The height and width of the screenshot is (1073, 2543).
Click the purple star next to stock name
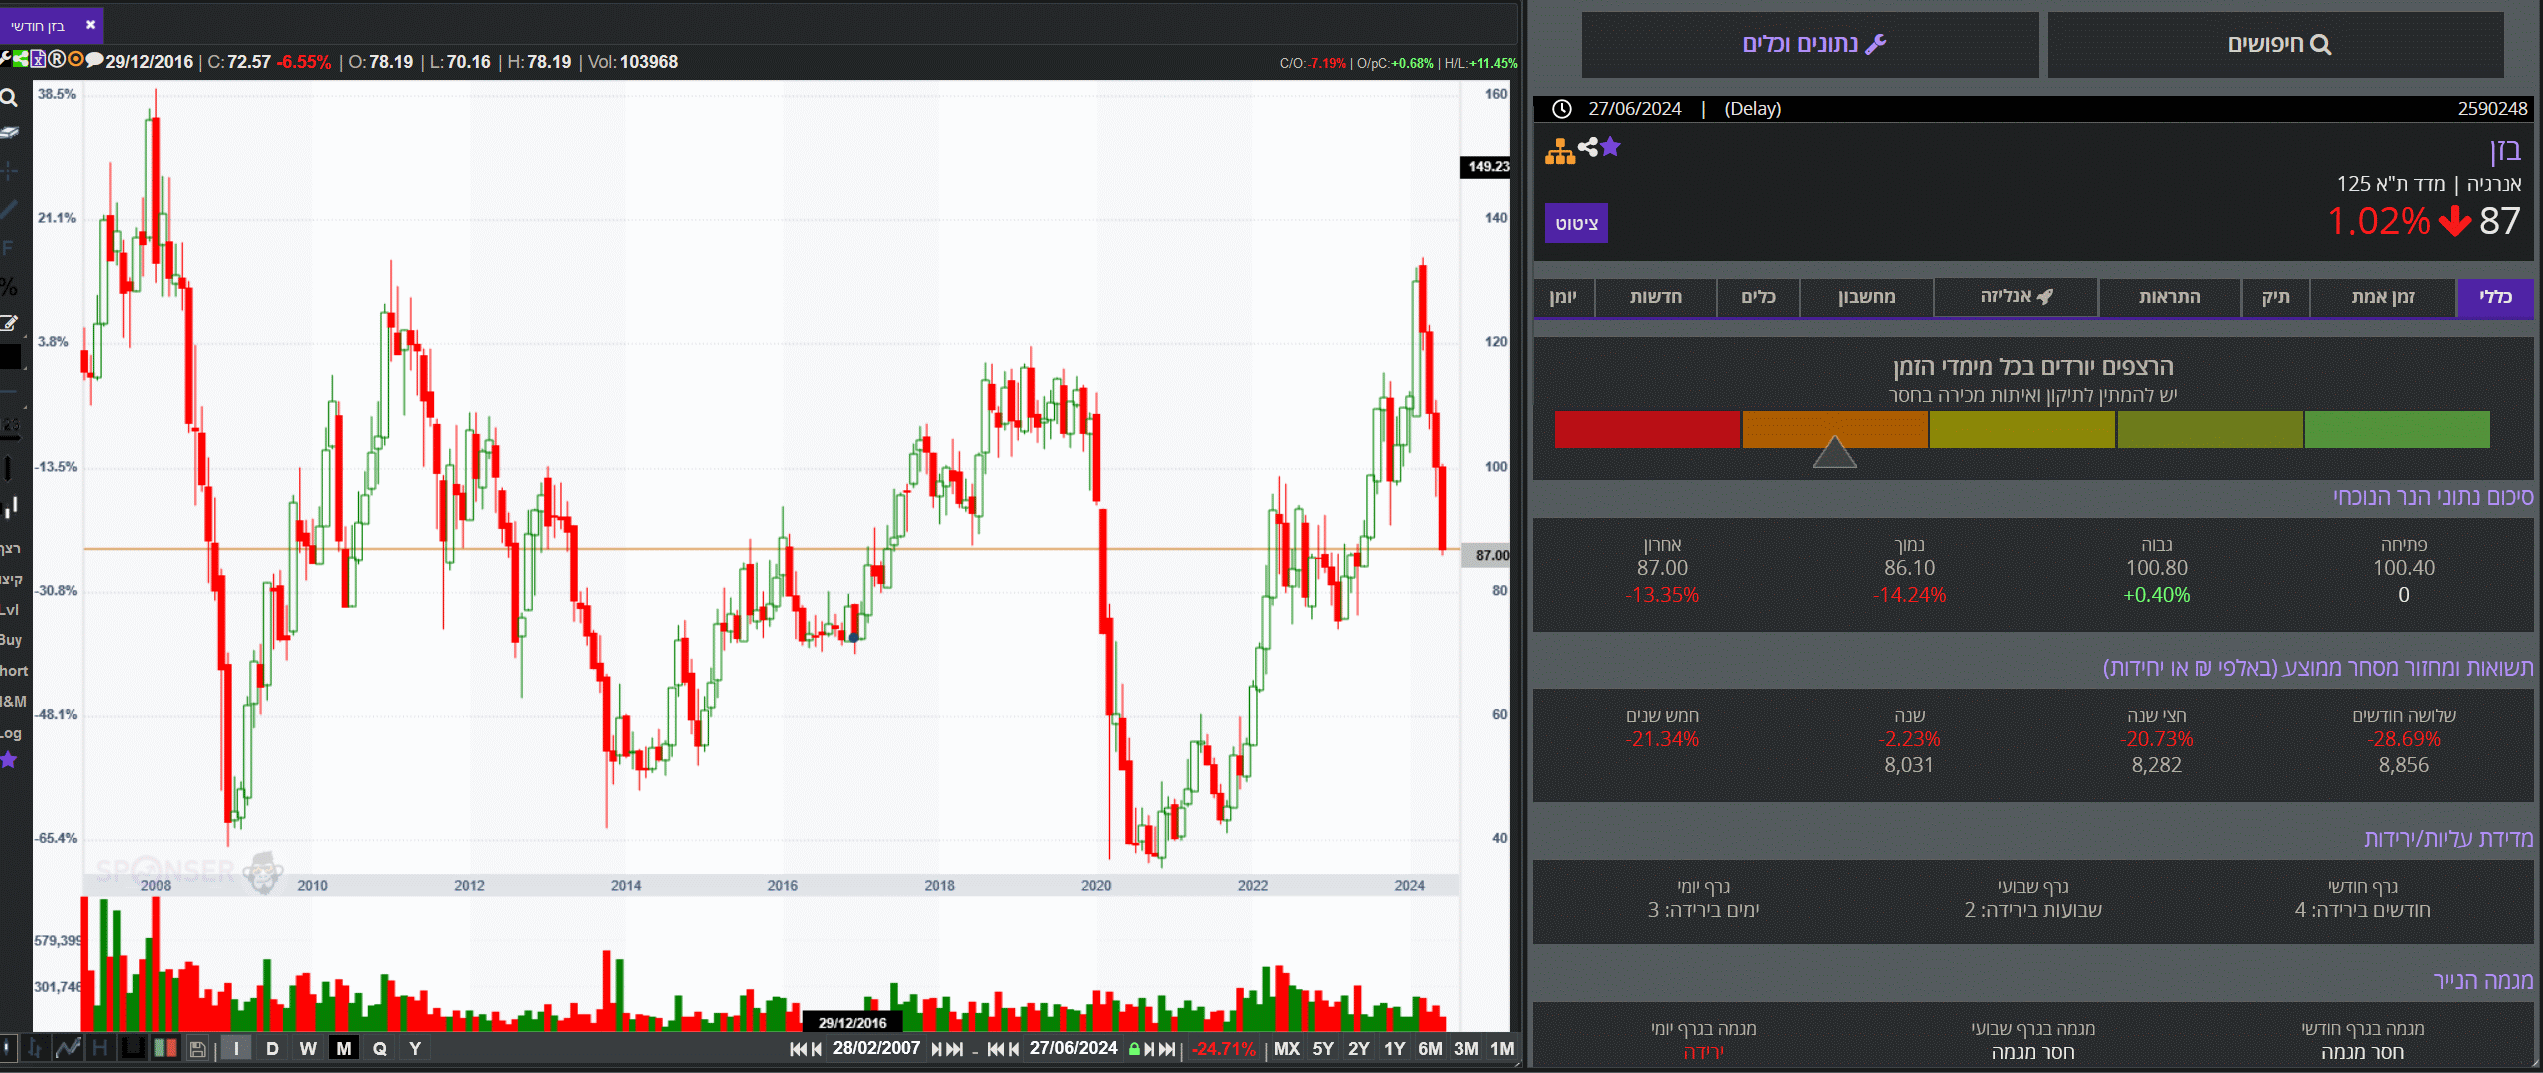coord(1610,148)
